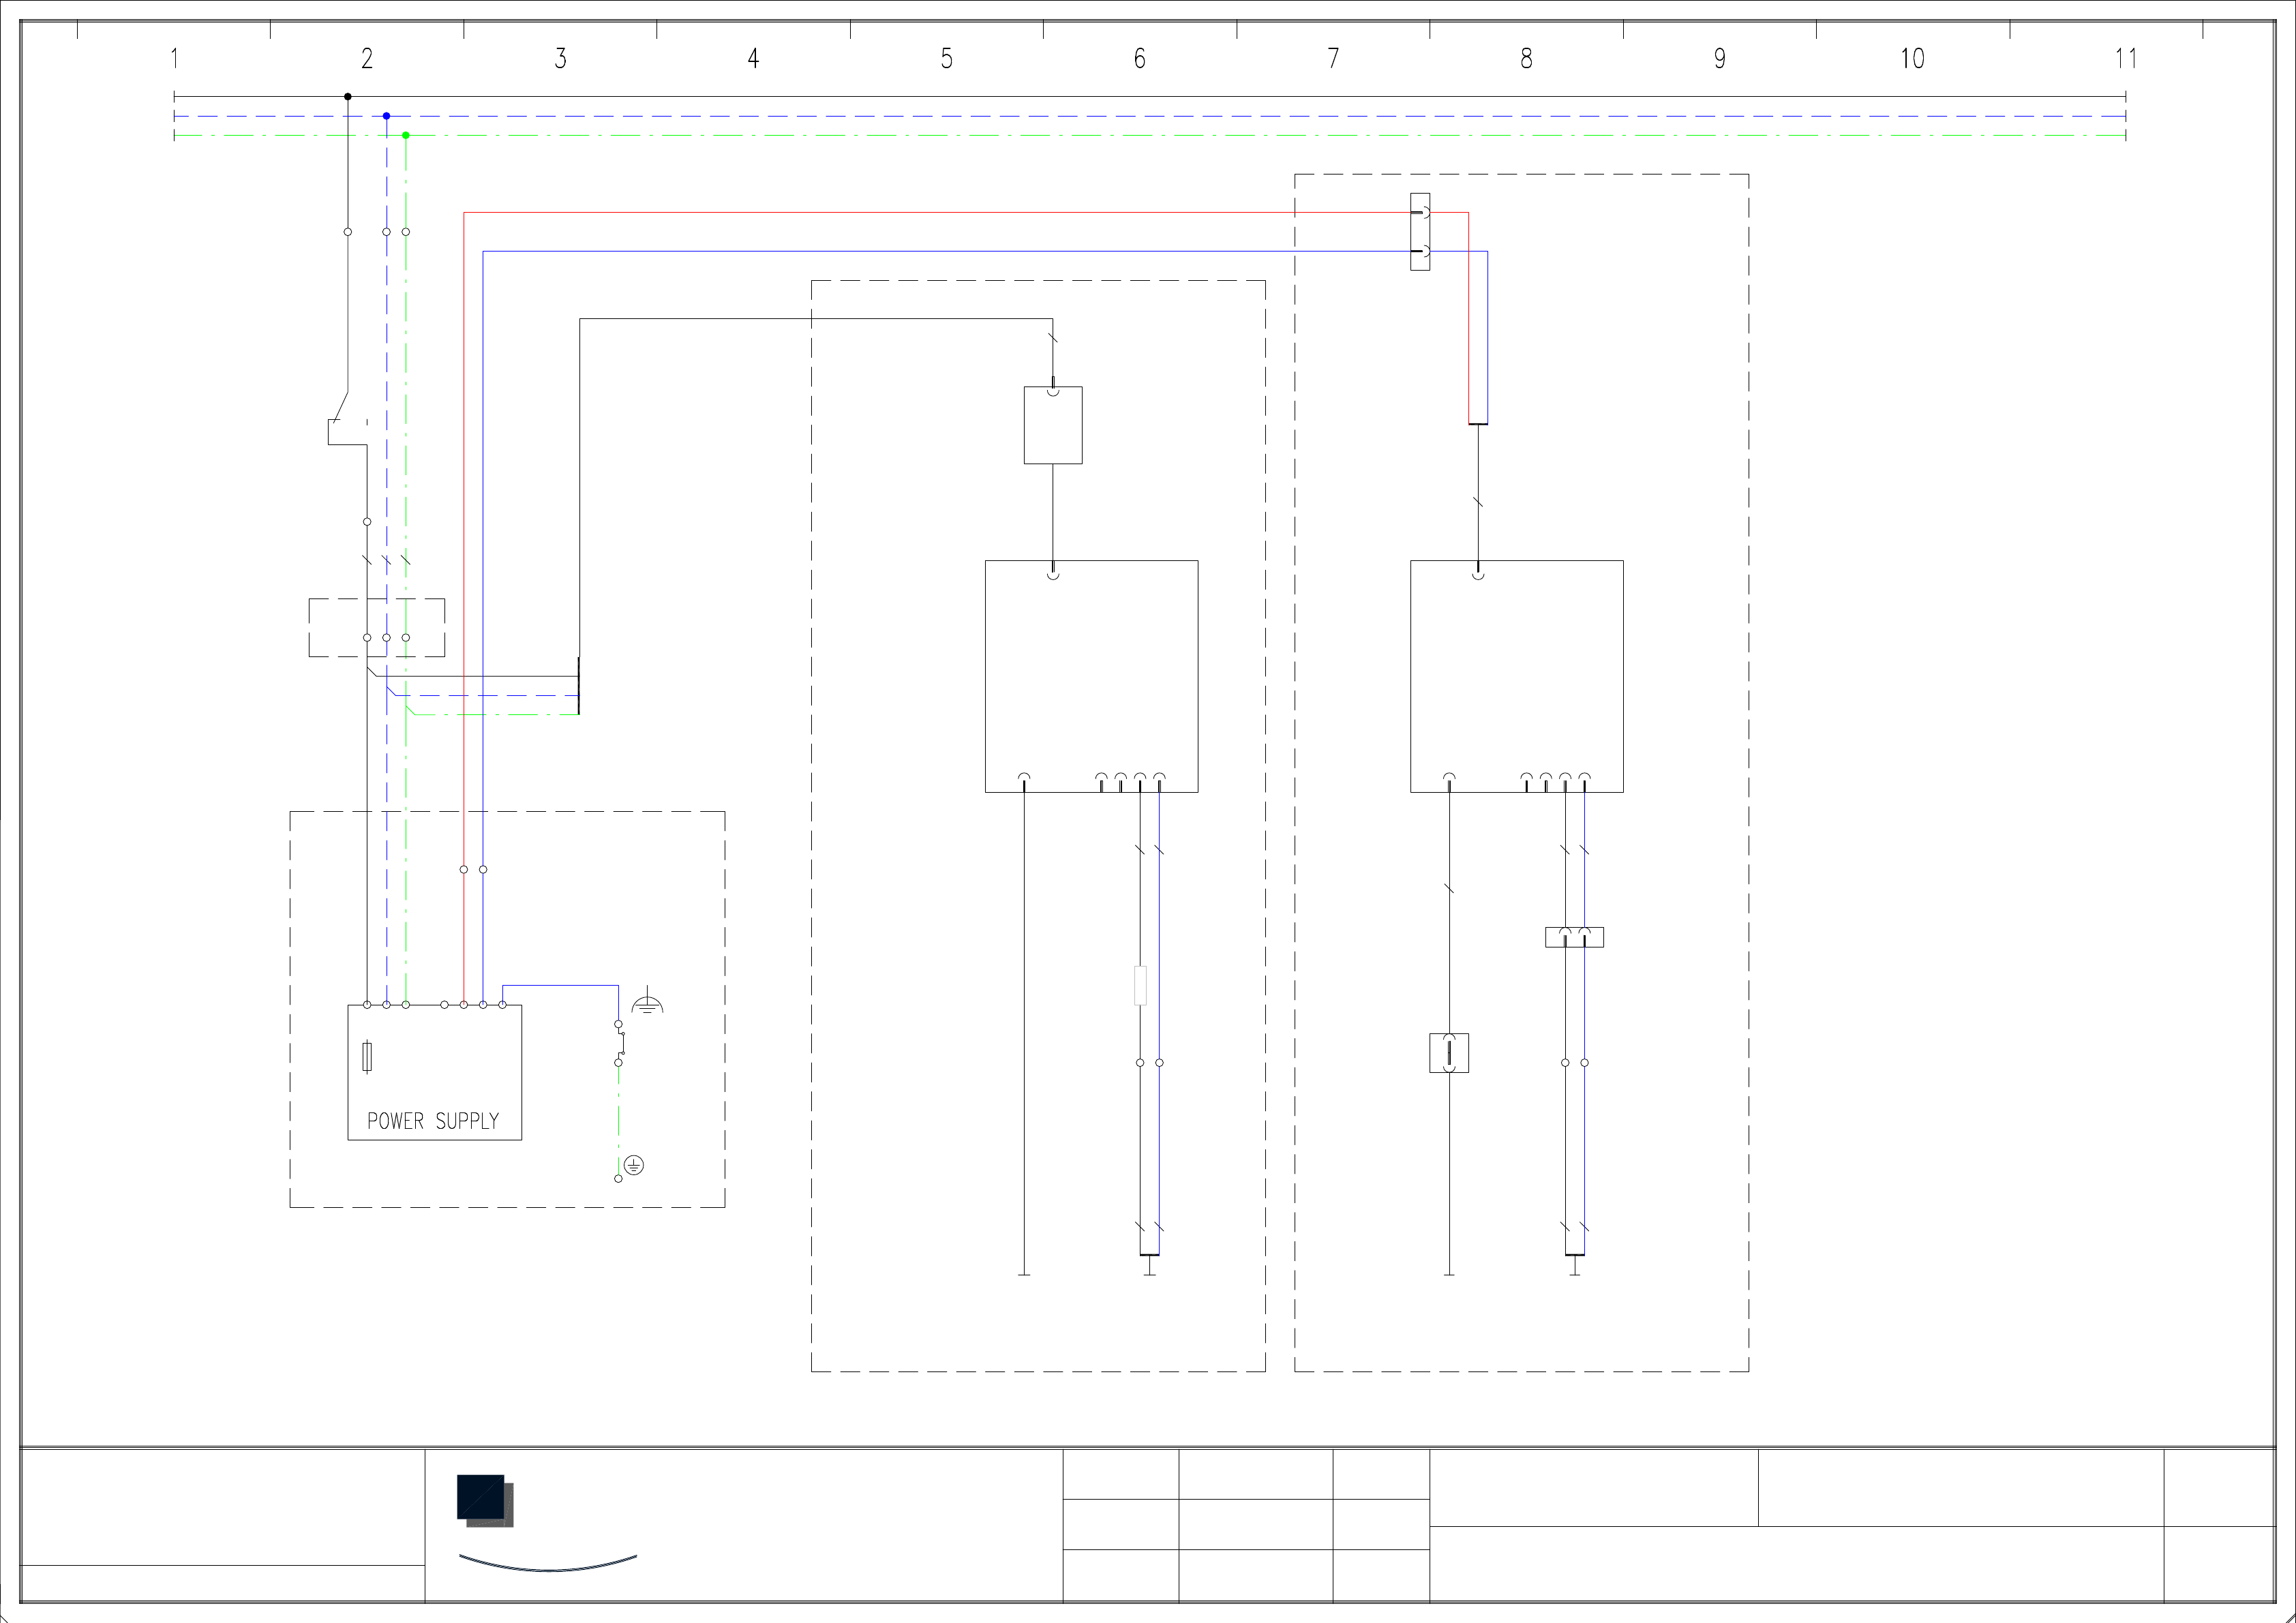Click the green junction dot on bus line
This screenshot has width=2296, height=1623.
(406, 135)
